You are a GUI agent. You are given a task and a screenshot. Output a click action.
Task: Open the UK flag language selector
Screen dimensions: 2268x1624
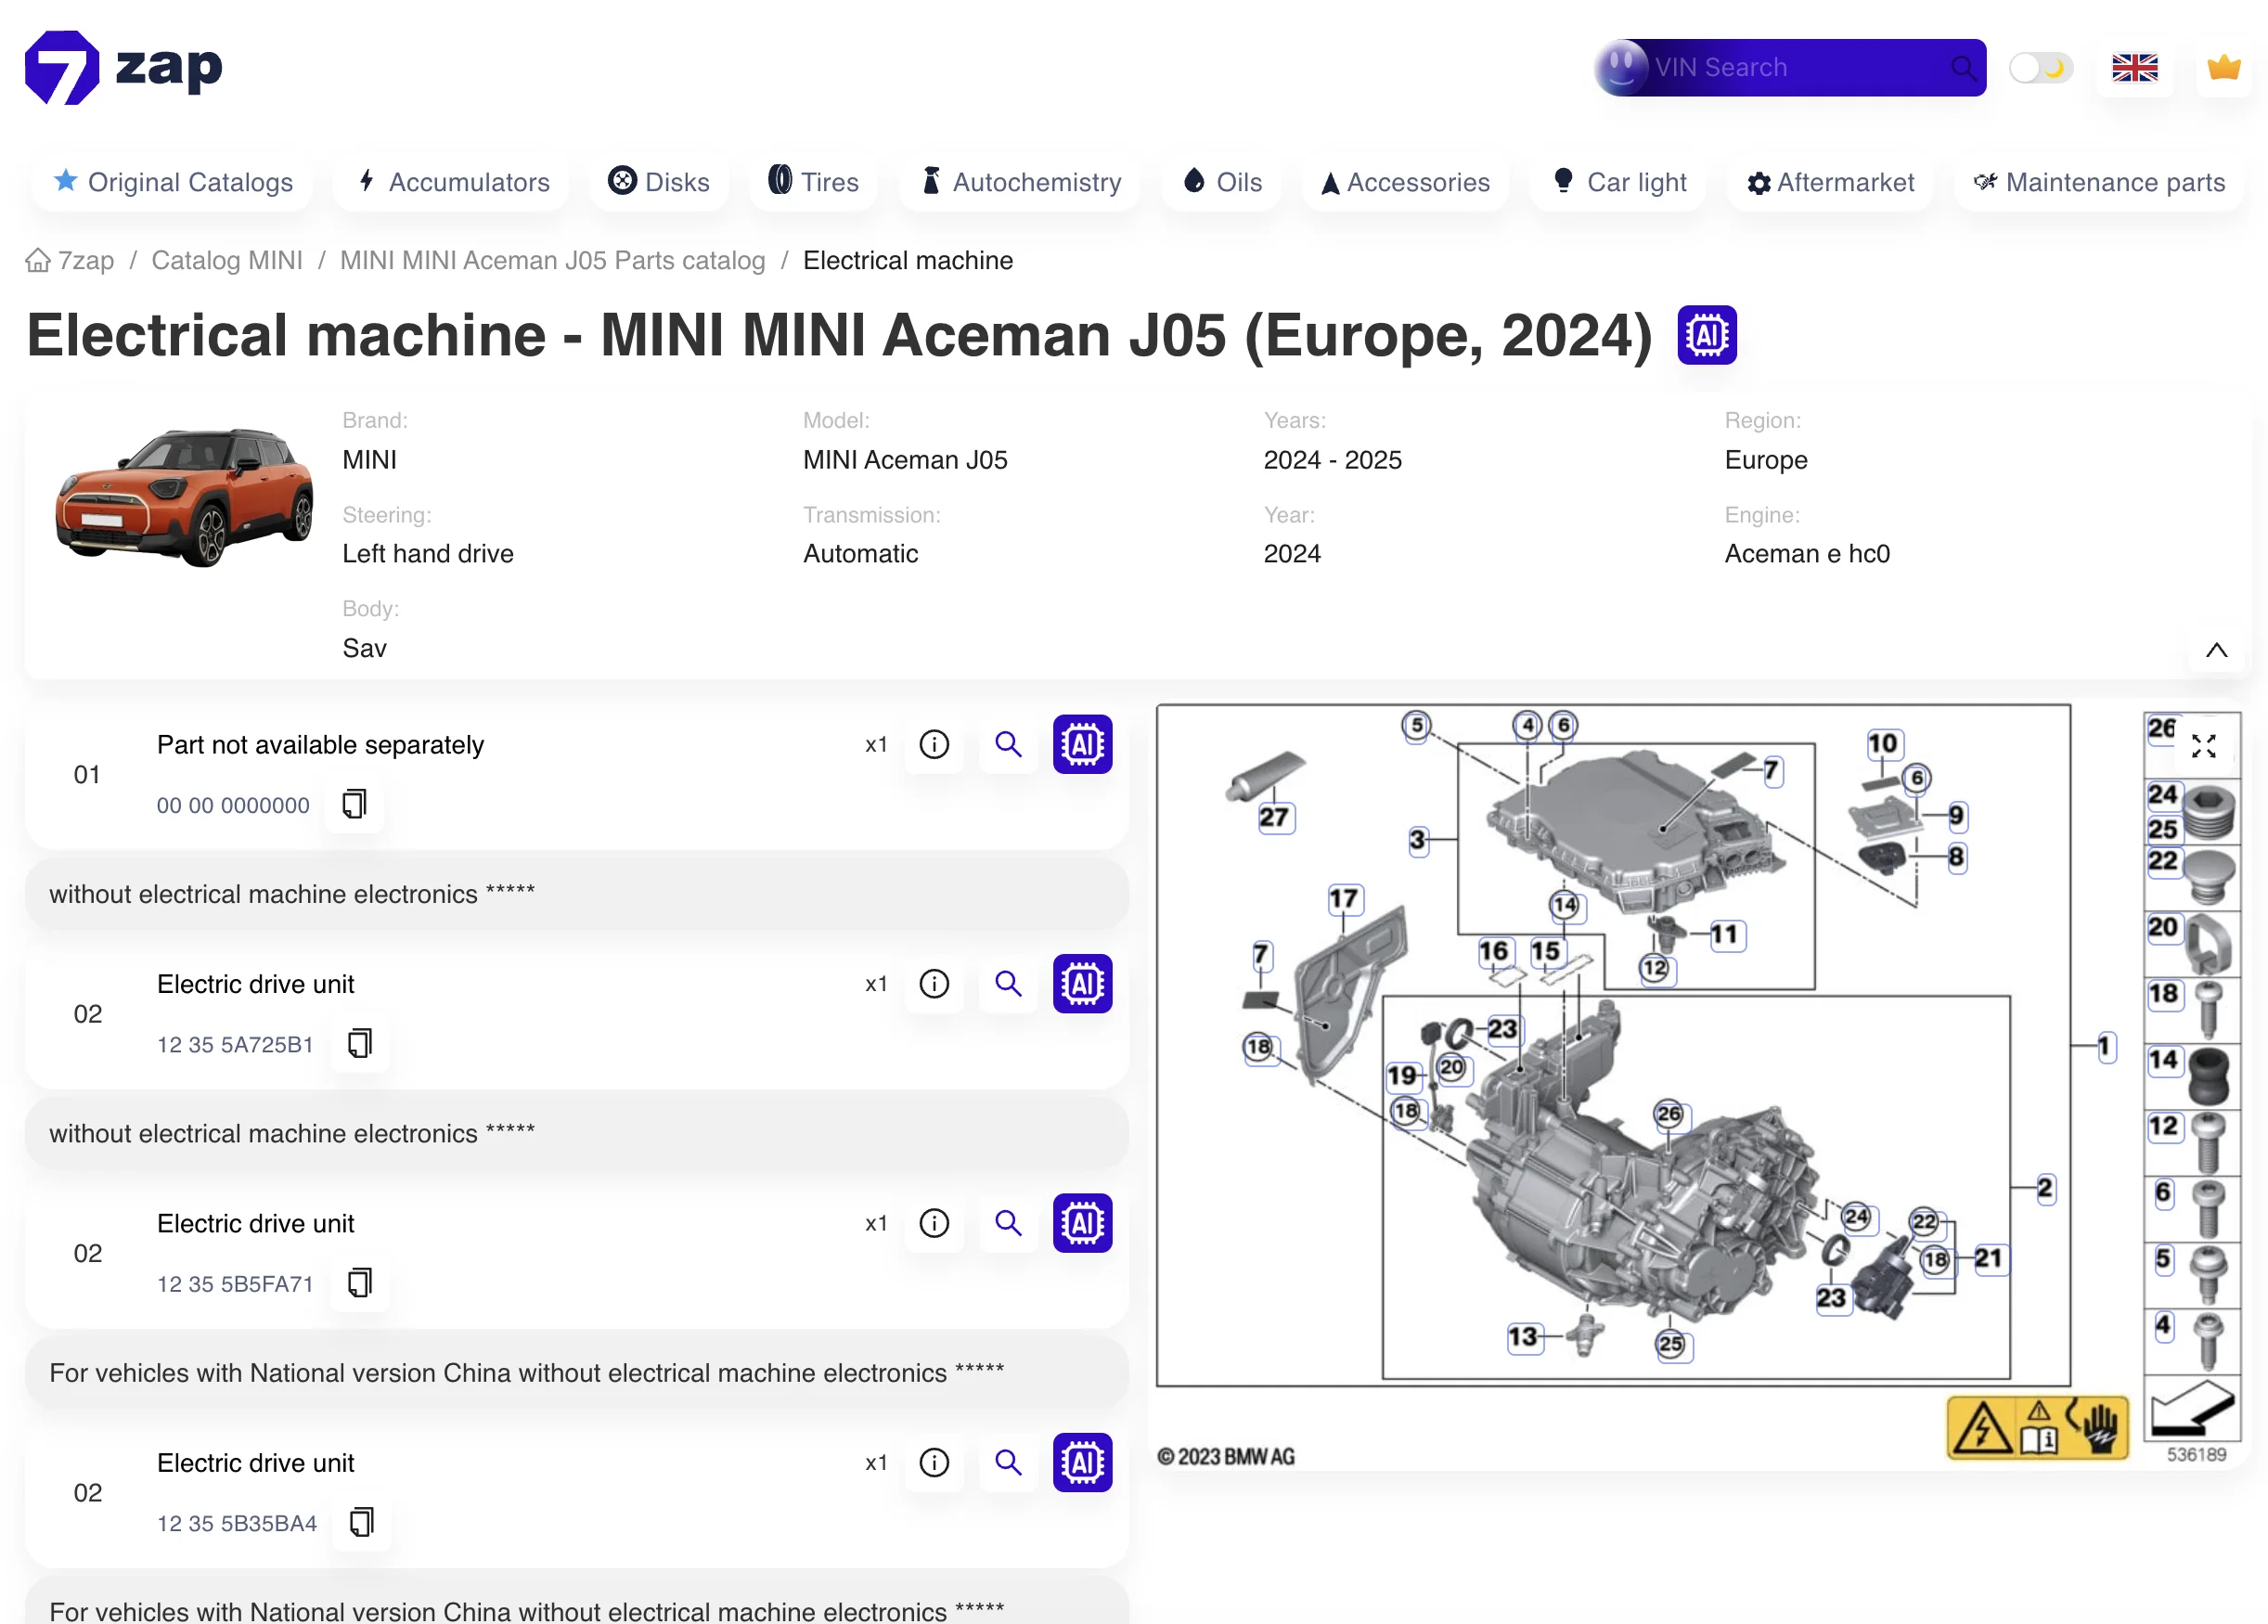click(x=2135, y=67)
